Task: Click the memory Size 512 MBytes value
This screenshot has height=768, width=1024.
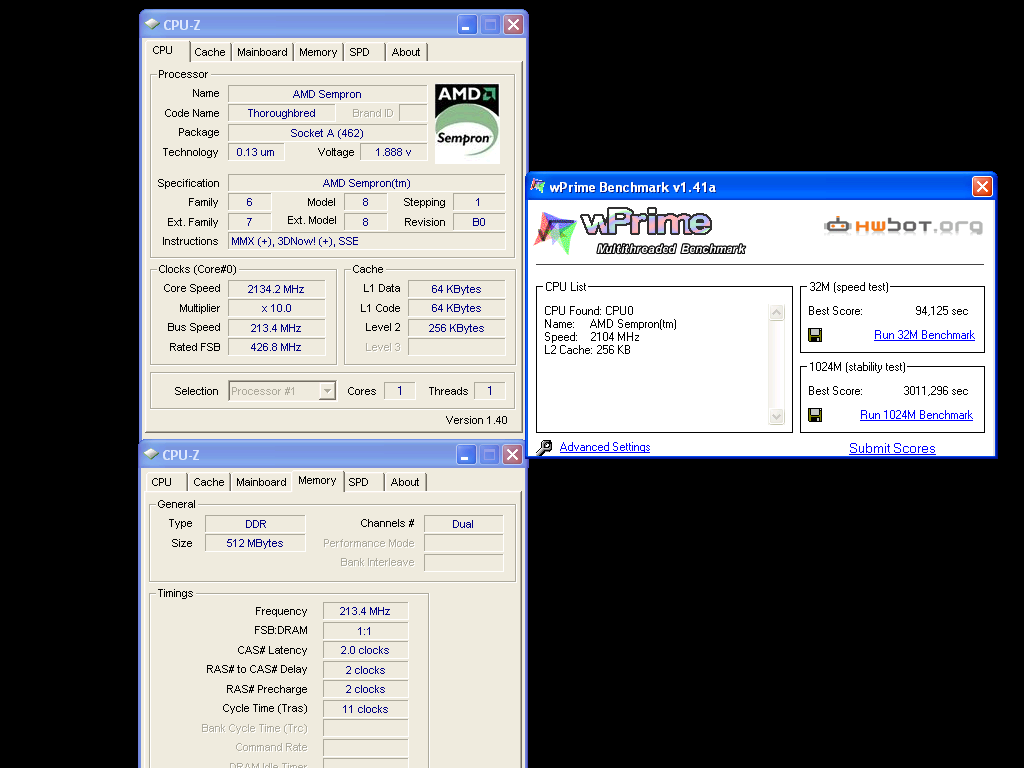Action: pos(255,543)
